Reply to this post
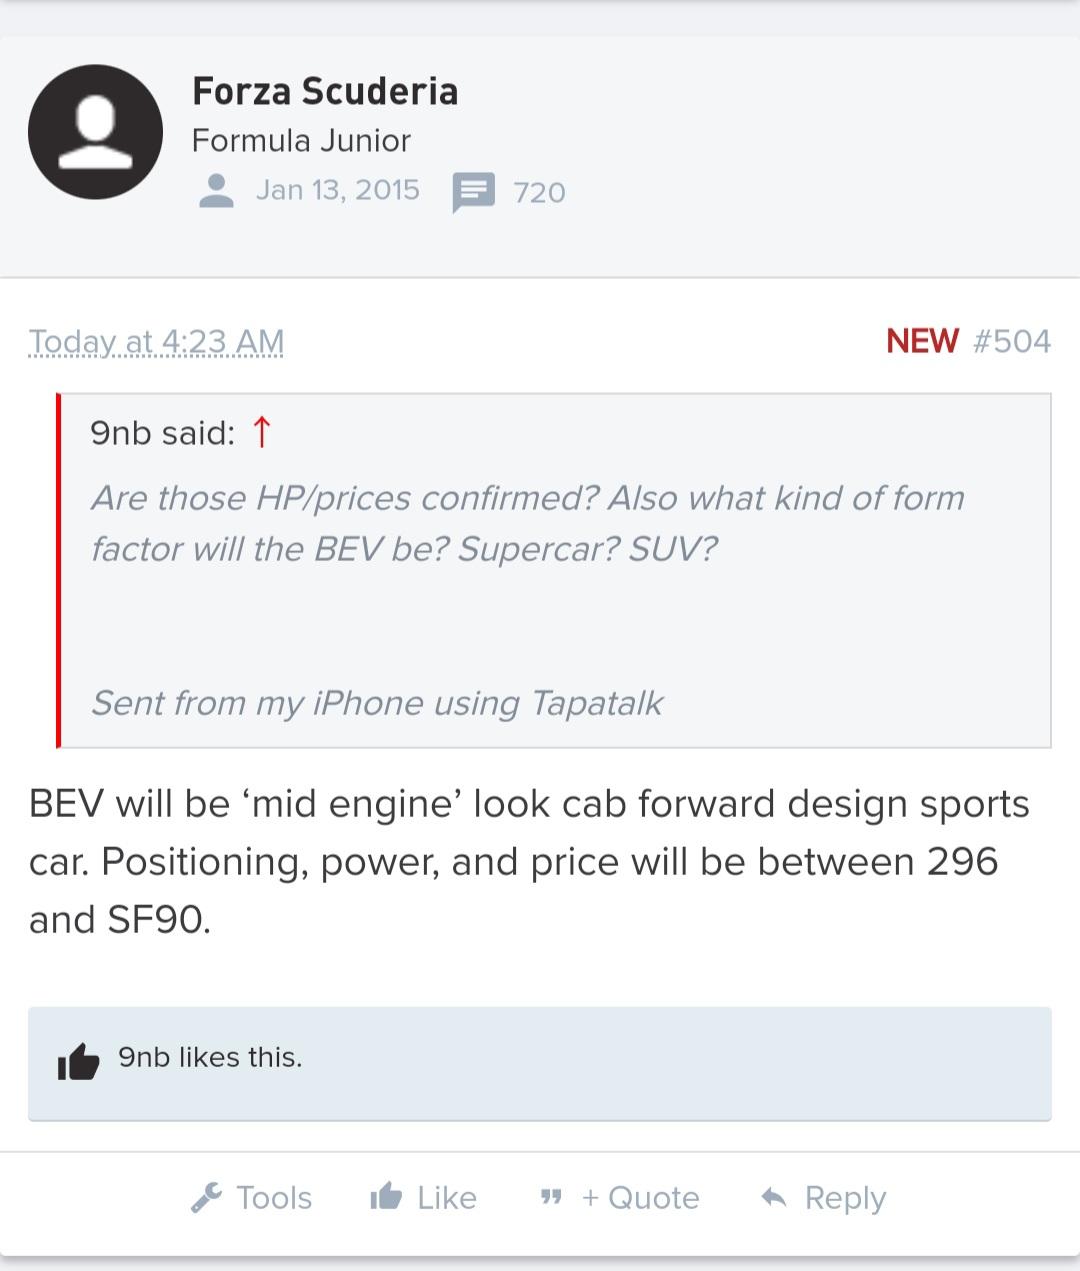 click(x=823, y=1198)
